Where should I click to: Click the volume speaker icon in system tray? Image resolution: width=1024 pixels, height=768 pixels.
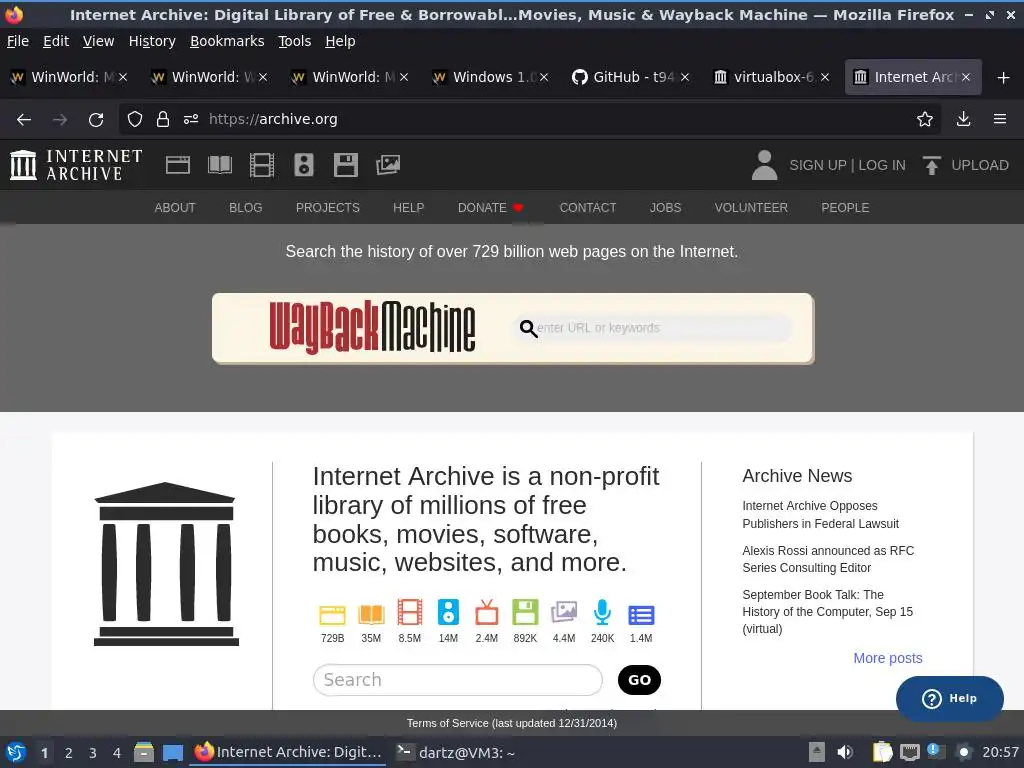(x=845, y=752)
